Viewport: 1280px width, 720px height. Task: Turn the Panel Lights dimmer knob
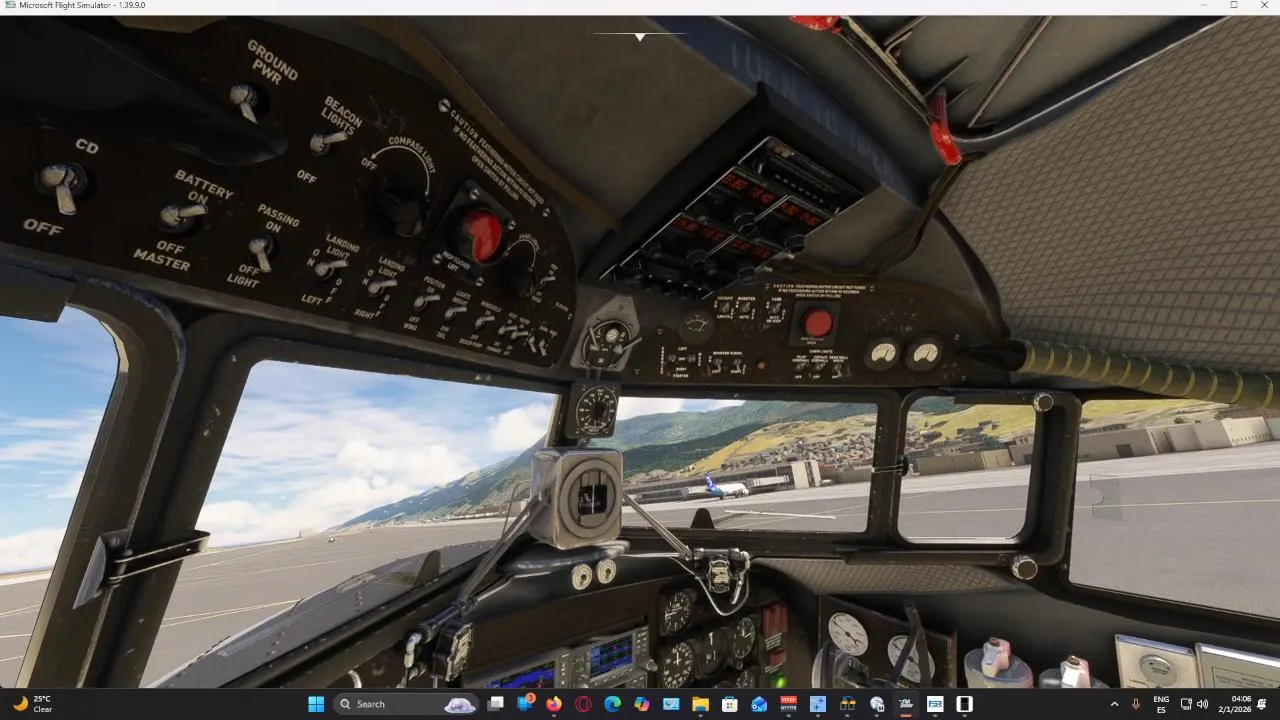point(522,275)
